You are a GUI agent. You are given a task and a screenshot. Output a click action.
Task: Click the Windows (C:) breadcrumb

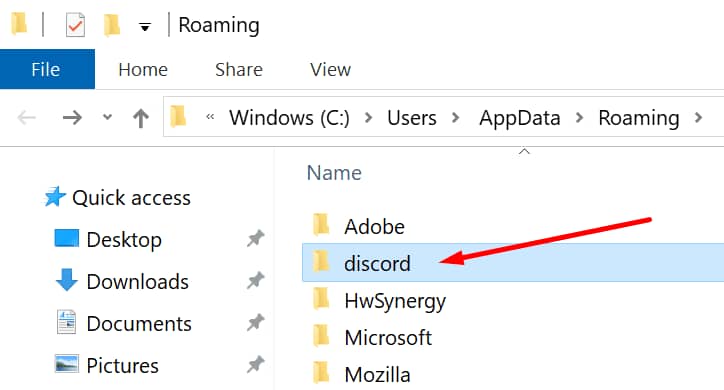point(289,118)
